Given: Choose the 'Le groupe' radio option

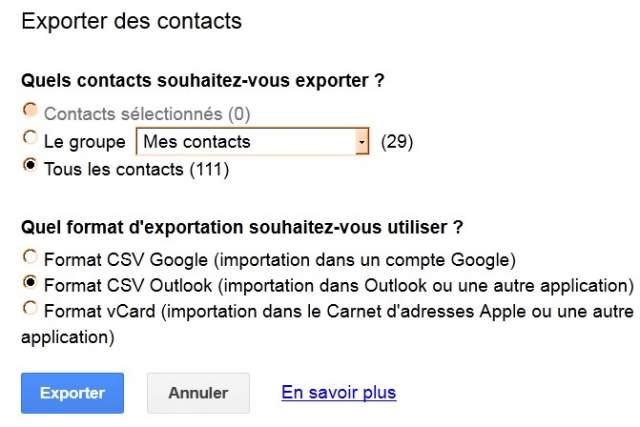Looking at the screenshot, I should tap(30, 138).
